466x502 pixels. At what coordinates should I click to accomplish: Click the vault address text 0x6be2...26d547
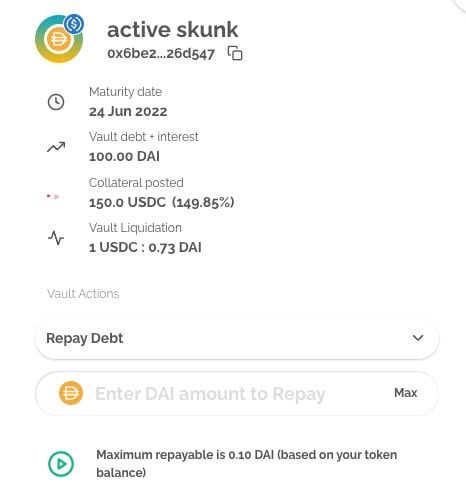coord(161,54)
